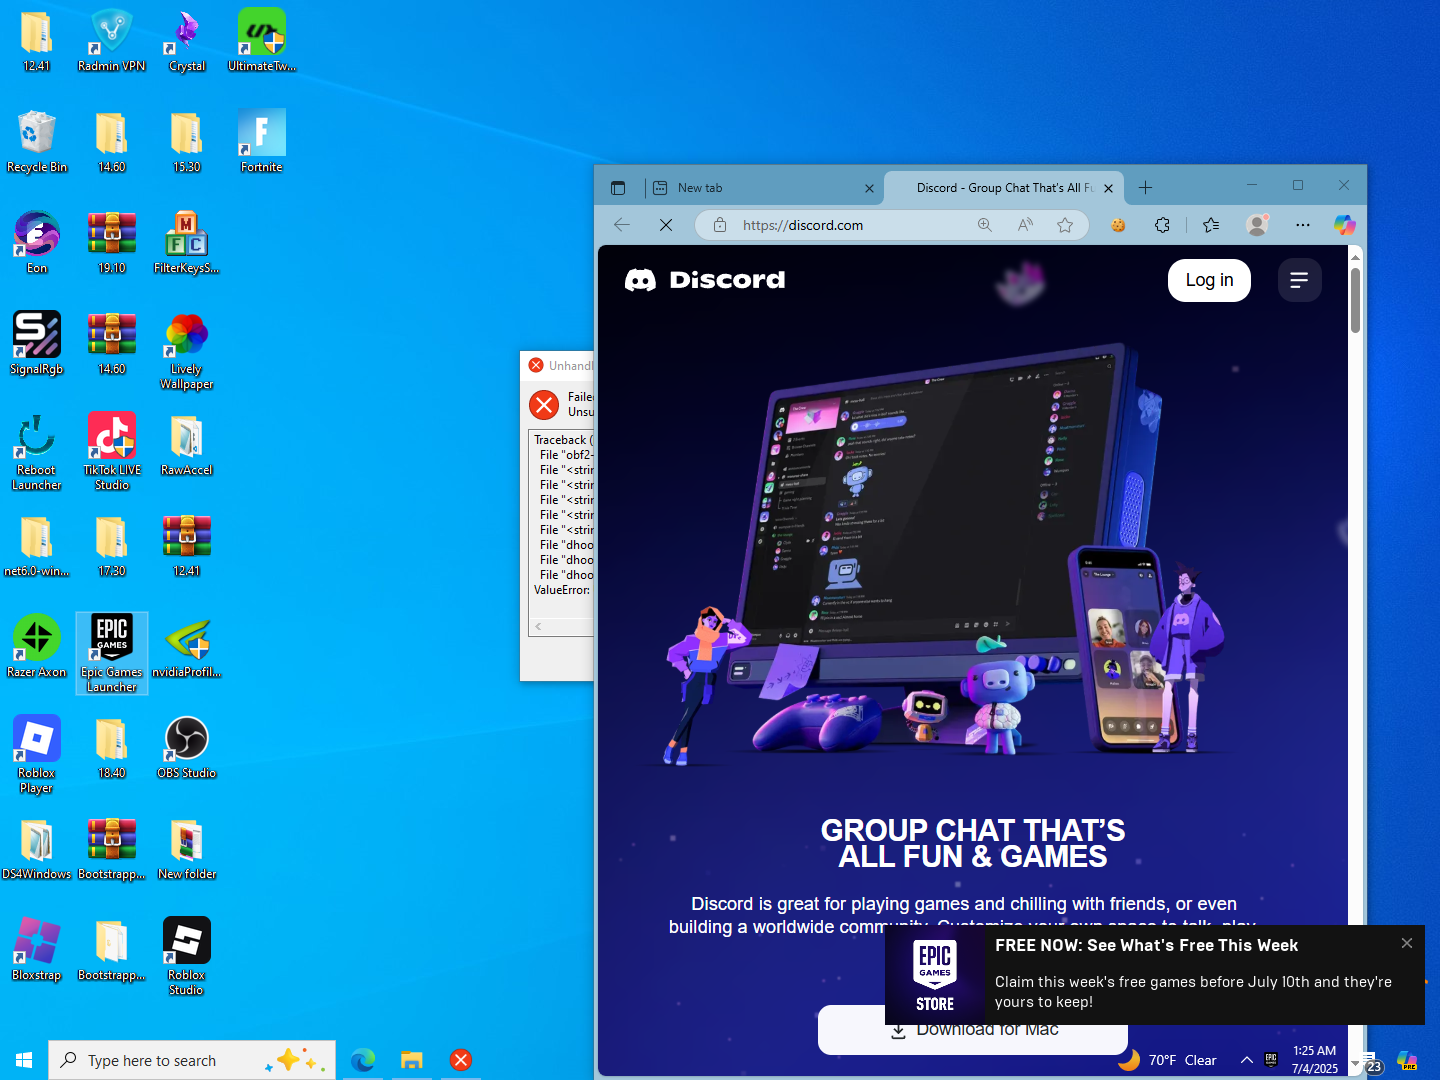The width and height of the screenshot is (1440, 1080).
Task: Select the Discord - Group Chat tab
Action: (1004, 188)
